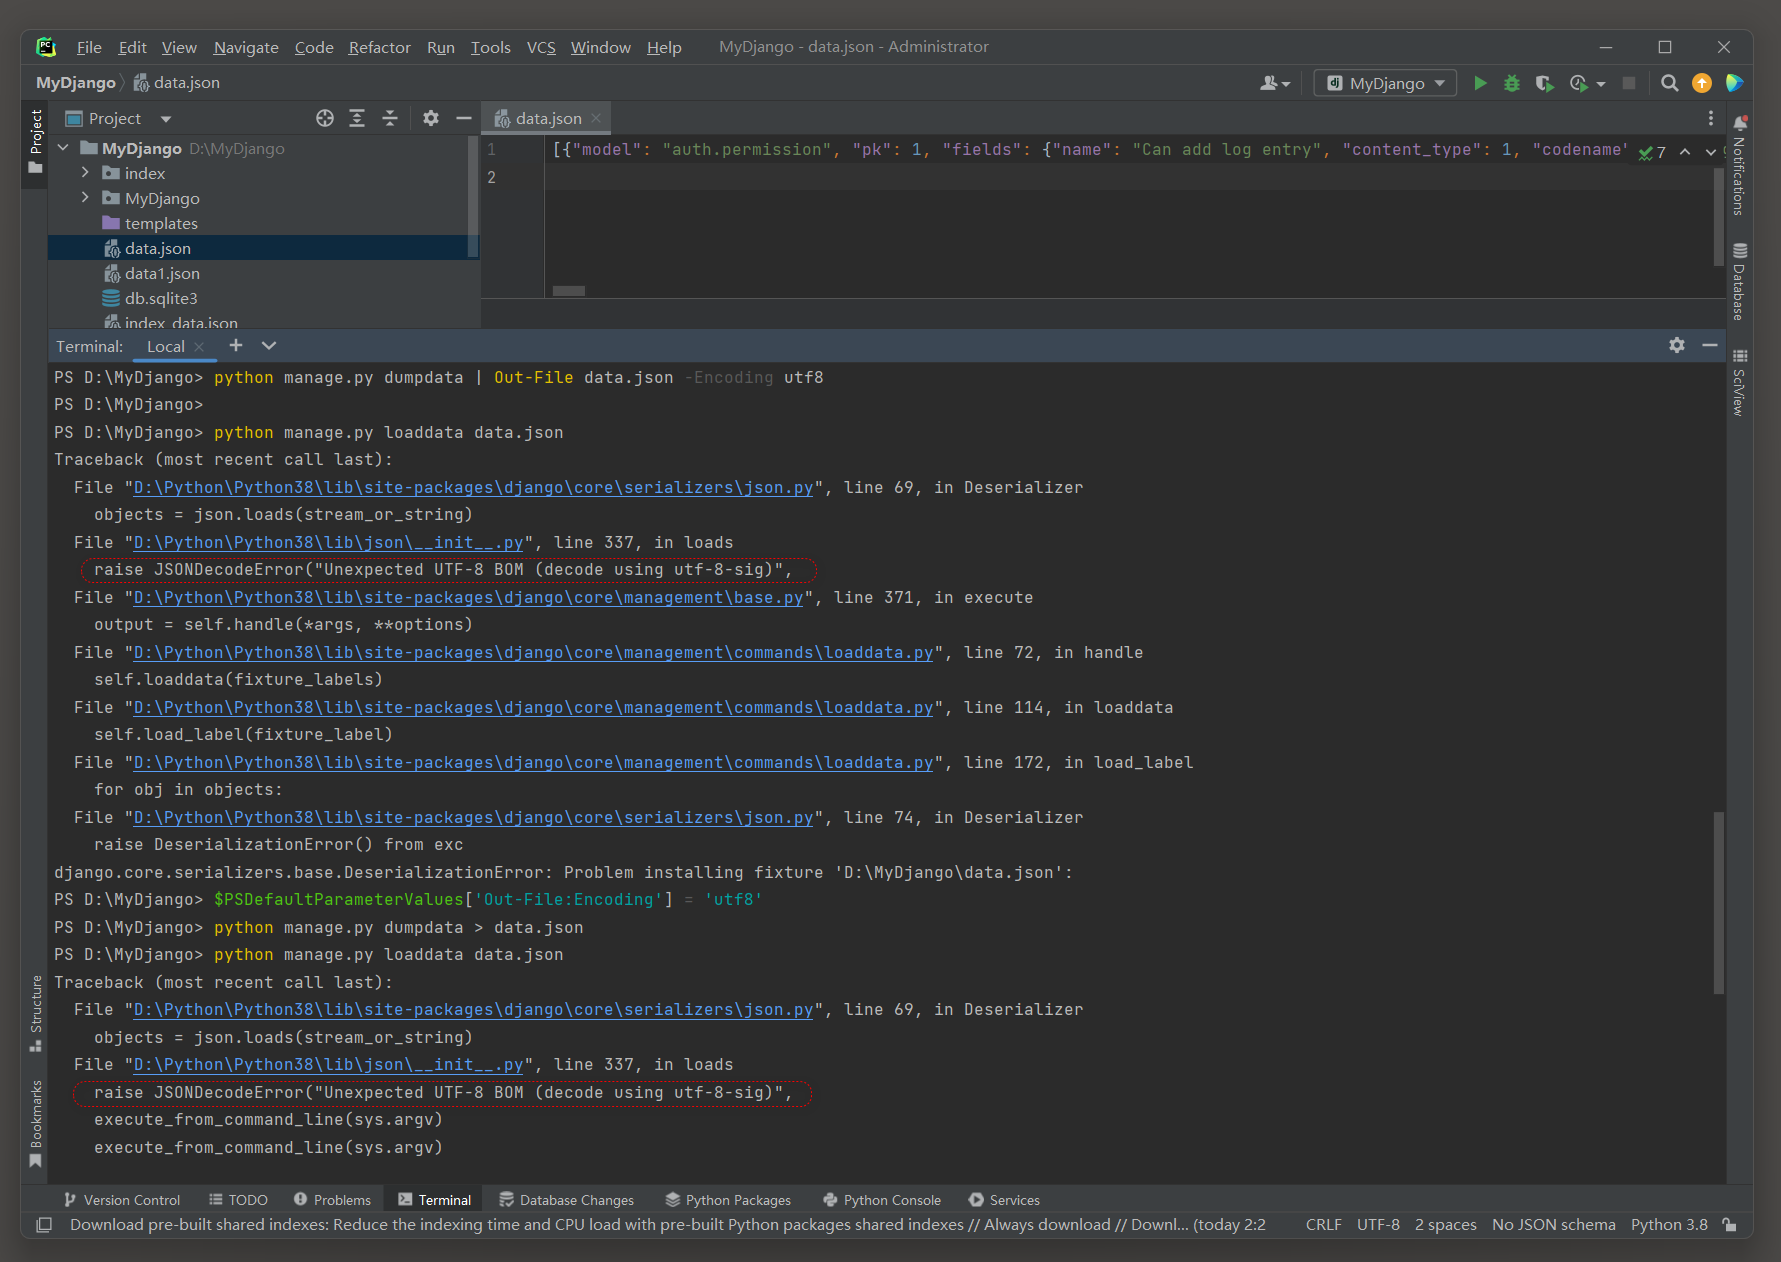Collapse the MyDjango root project node

tap(63, 148)
